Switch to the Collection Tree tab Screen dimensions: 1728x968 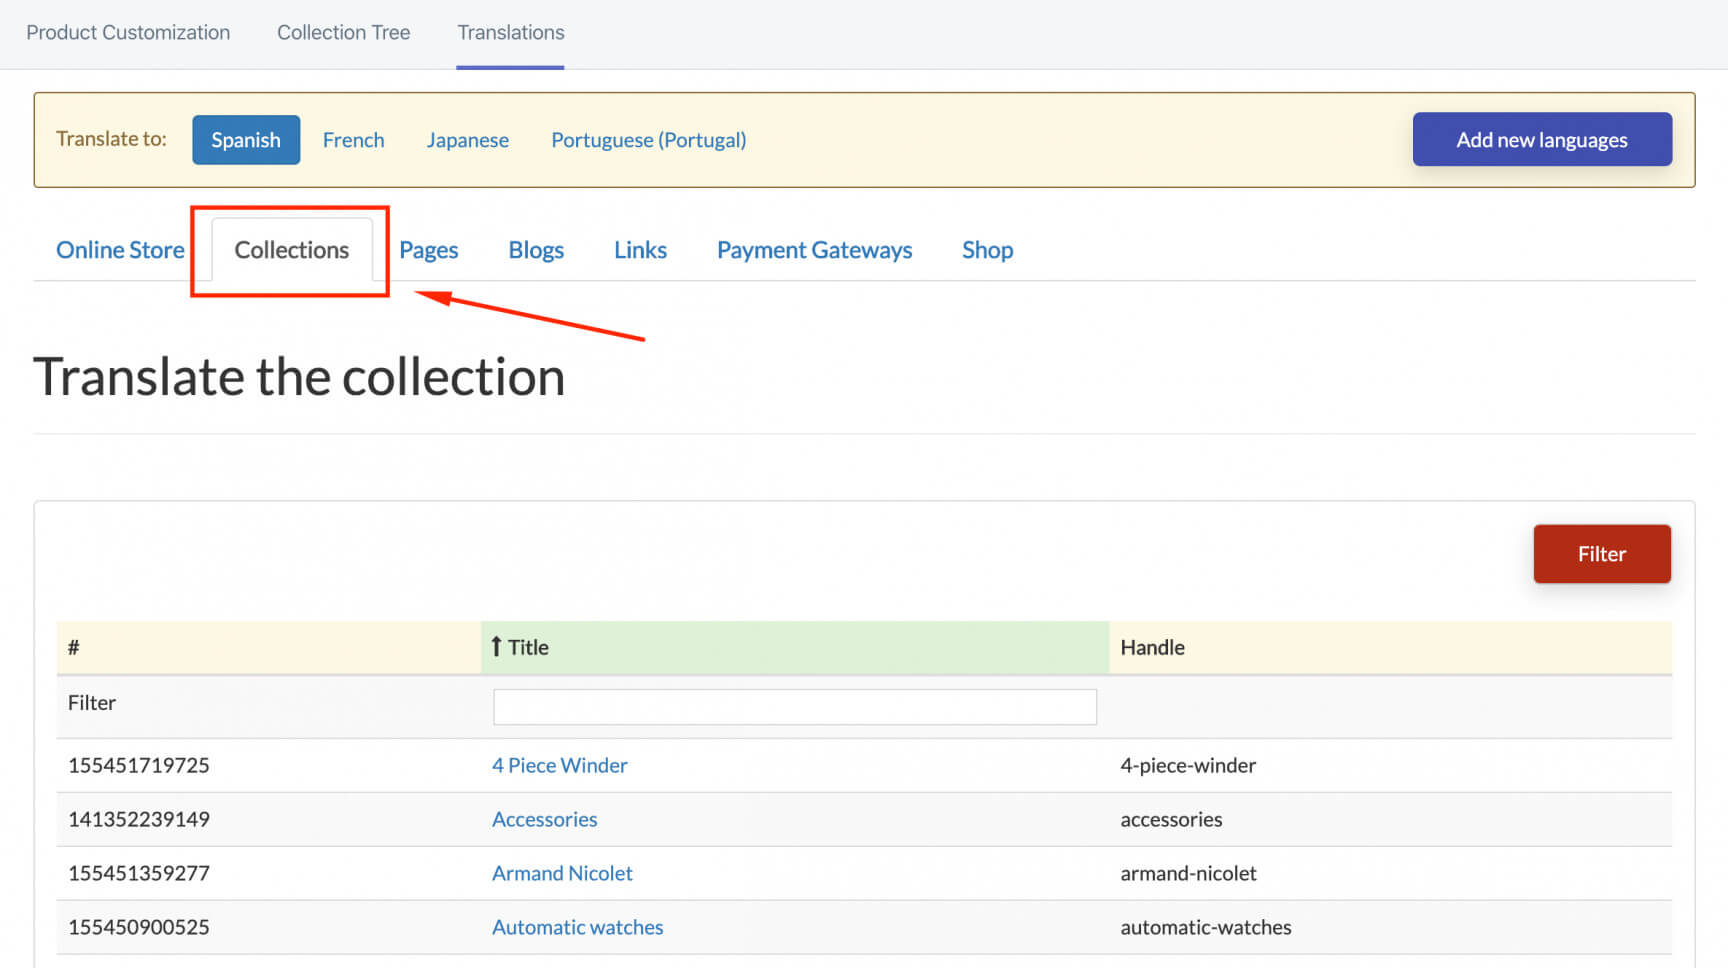coord(343,32)
